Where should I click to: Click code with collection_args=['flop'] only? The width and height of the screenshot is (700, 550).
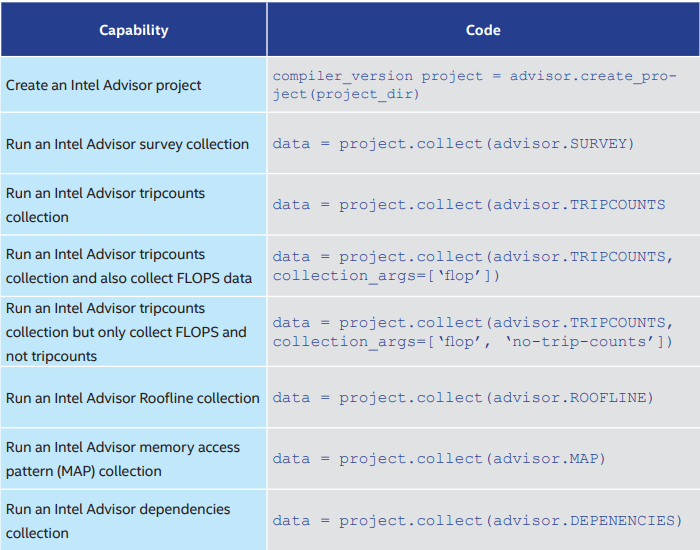[472, 266]
